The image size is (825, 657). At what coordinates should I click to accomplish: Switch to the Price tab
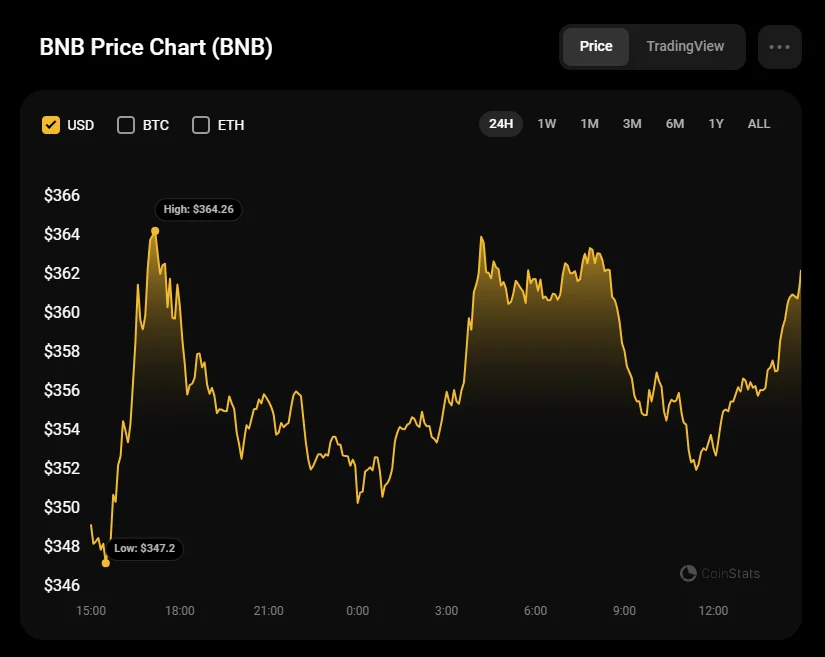tap(596, 47)
